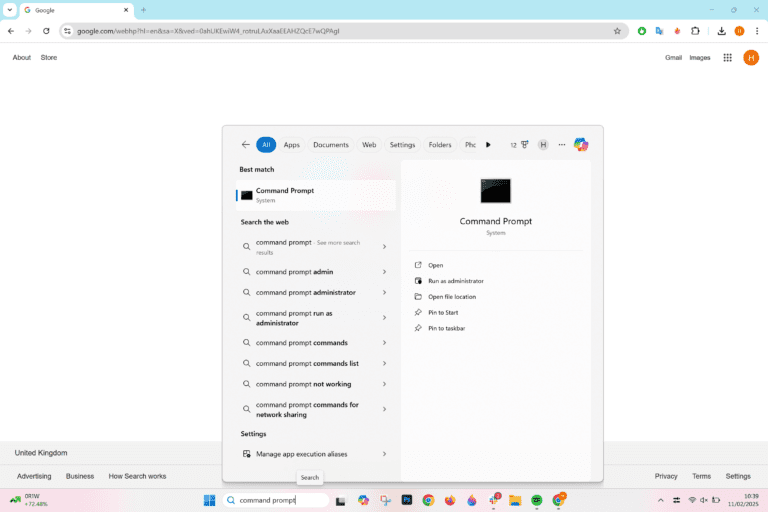
Task: Click the Images link on Google page
Action: (699, 57)
